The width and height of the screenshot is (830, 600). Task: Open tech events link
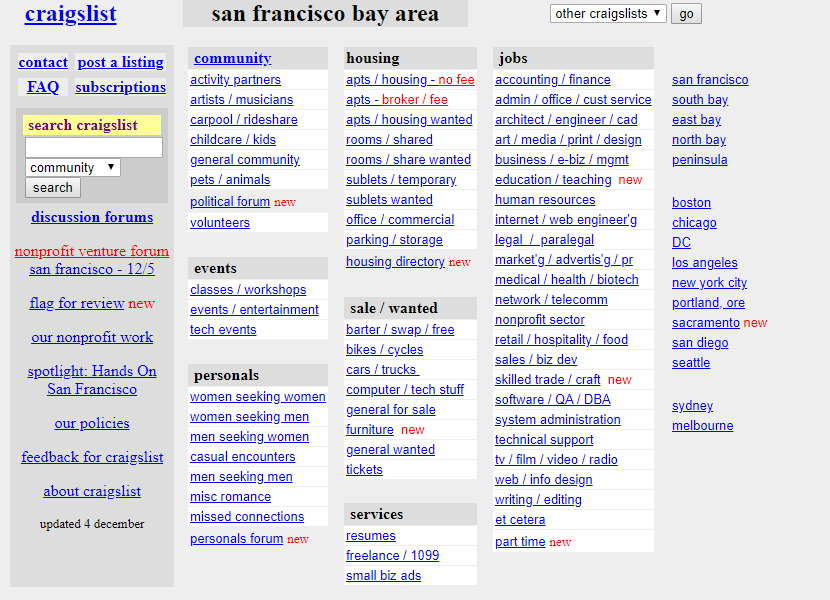pos(223,329)
